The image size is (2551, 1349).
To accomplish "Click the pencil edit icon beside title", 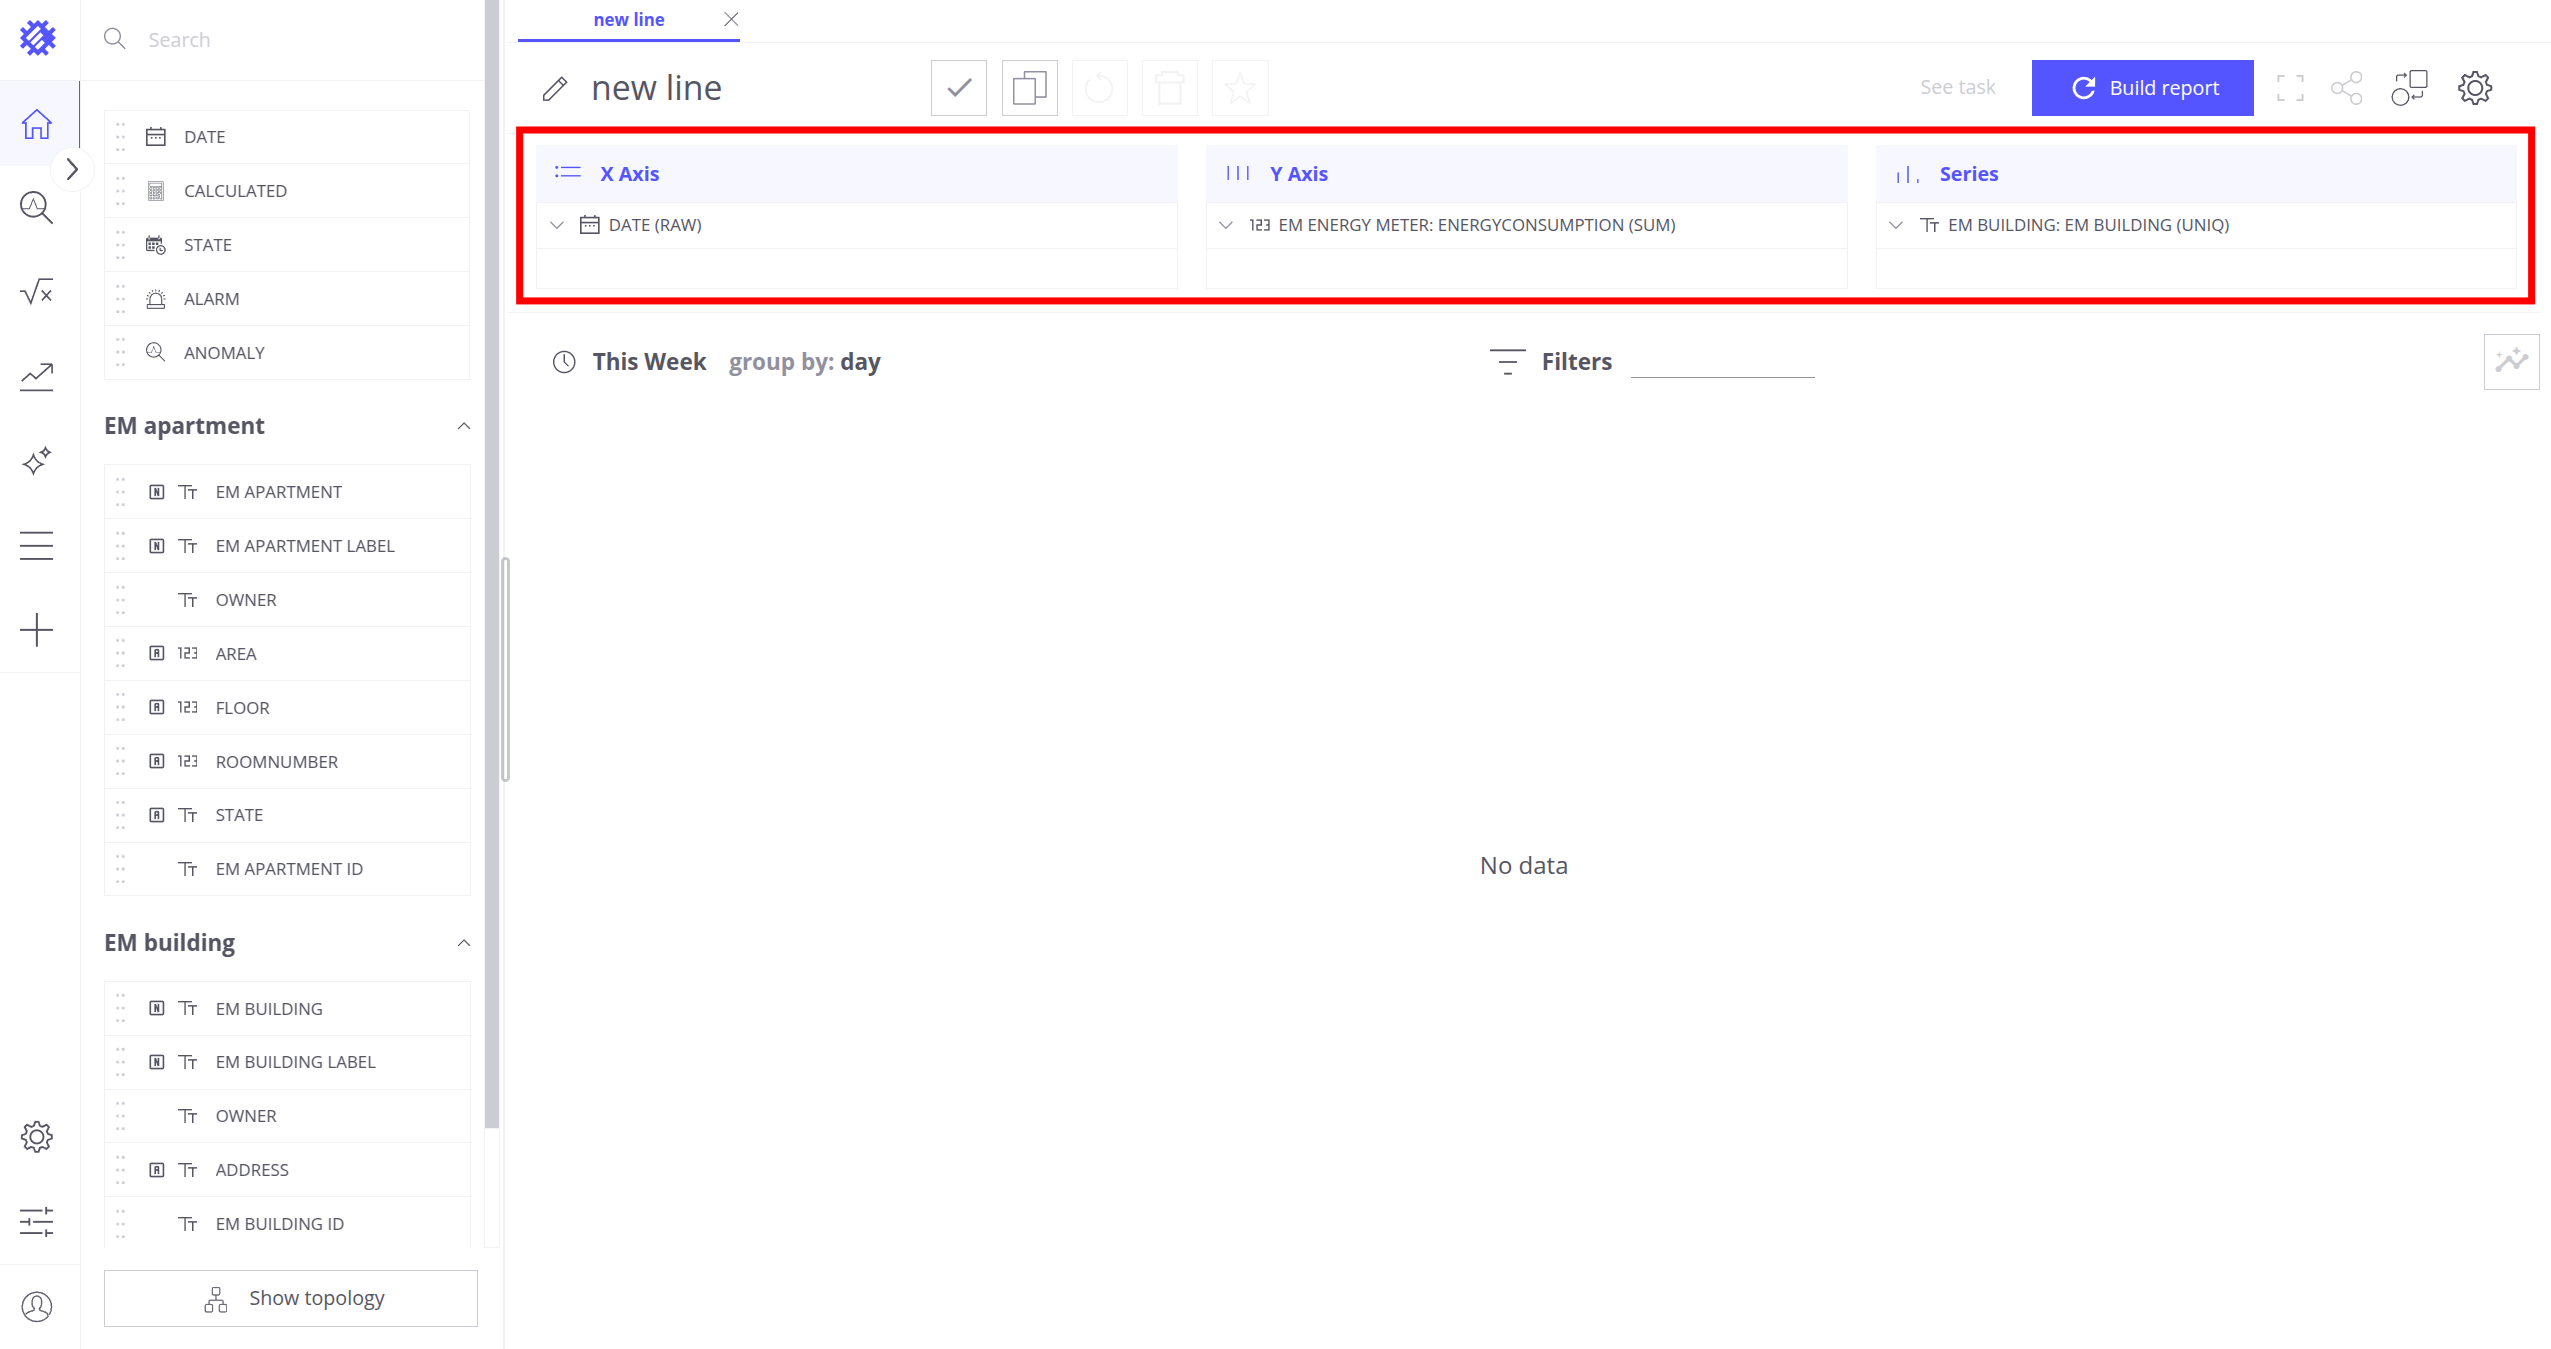I will point(555,89).
